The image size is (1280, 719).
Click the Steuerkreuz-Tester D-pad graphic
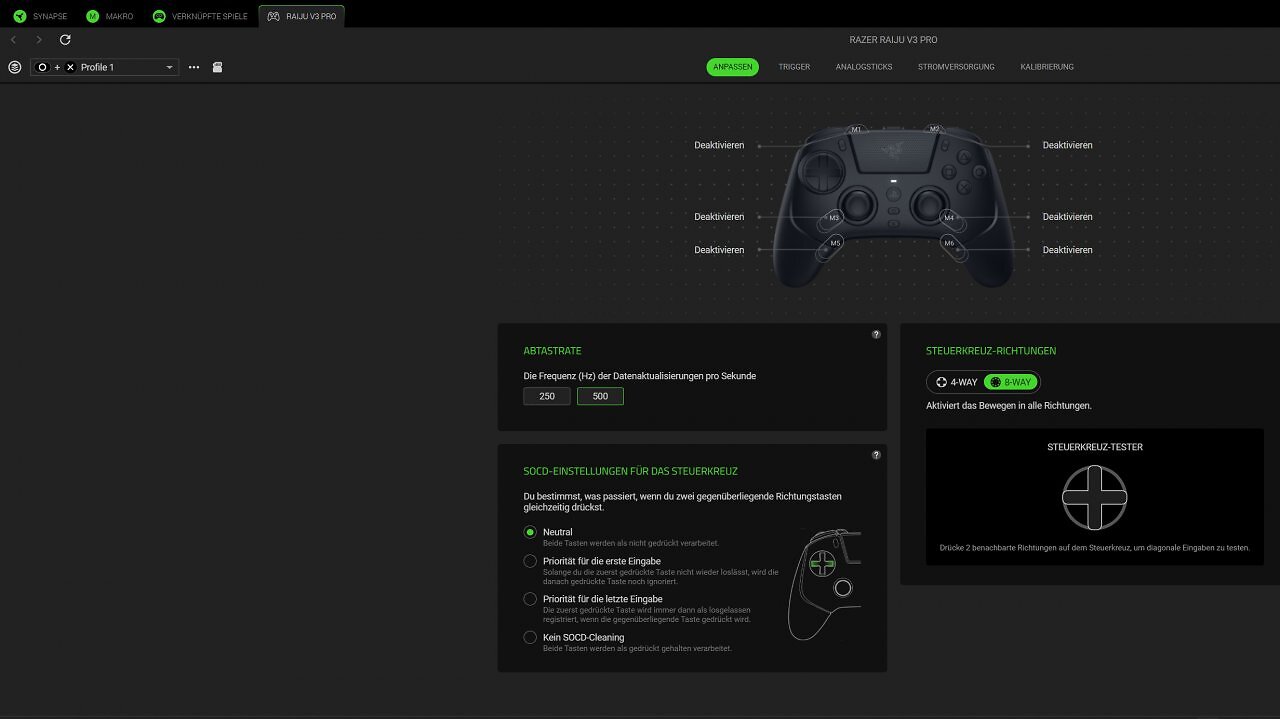pos(1094,497)
